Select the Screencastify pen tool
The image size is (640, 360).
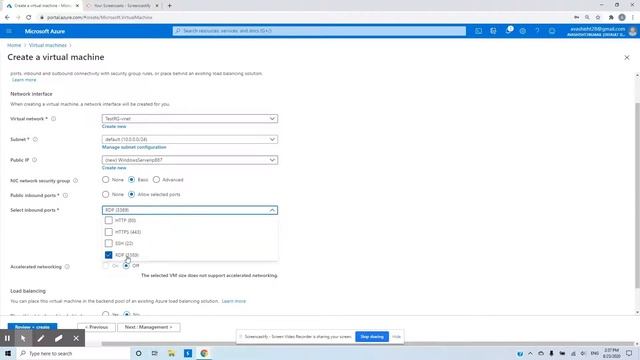41,338
